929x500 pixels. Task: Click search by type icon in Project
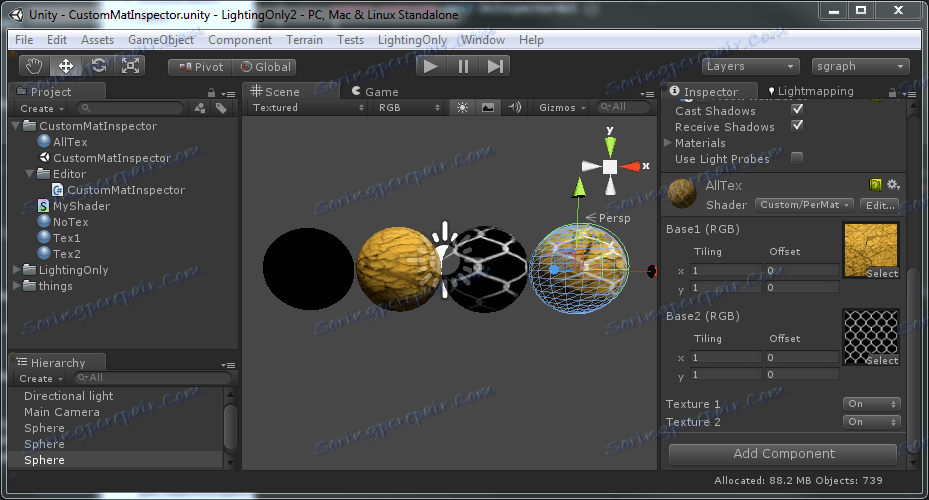[x=200, y=108]
